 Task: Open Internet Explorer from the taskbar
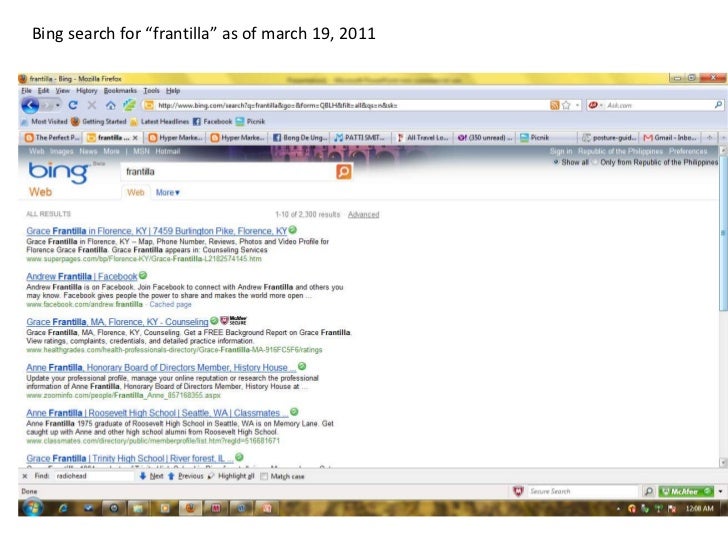point(63,508)
